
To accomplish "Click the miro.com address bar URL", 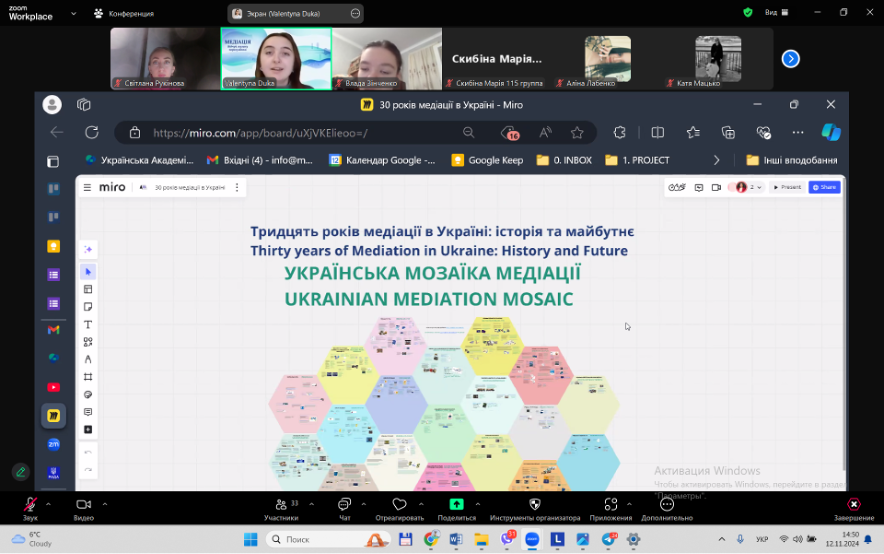I will tap(260, 133).
